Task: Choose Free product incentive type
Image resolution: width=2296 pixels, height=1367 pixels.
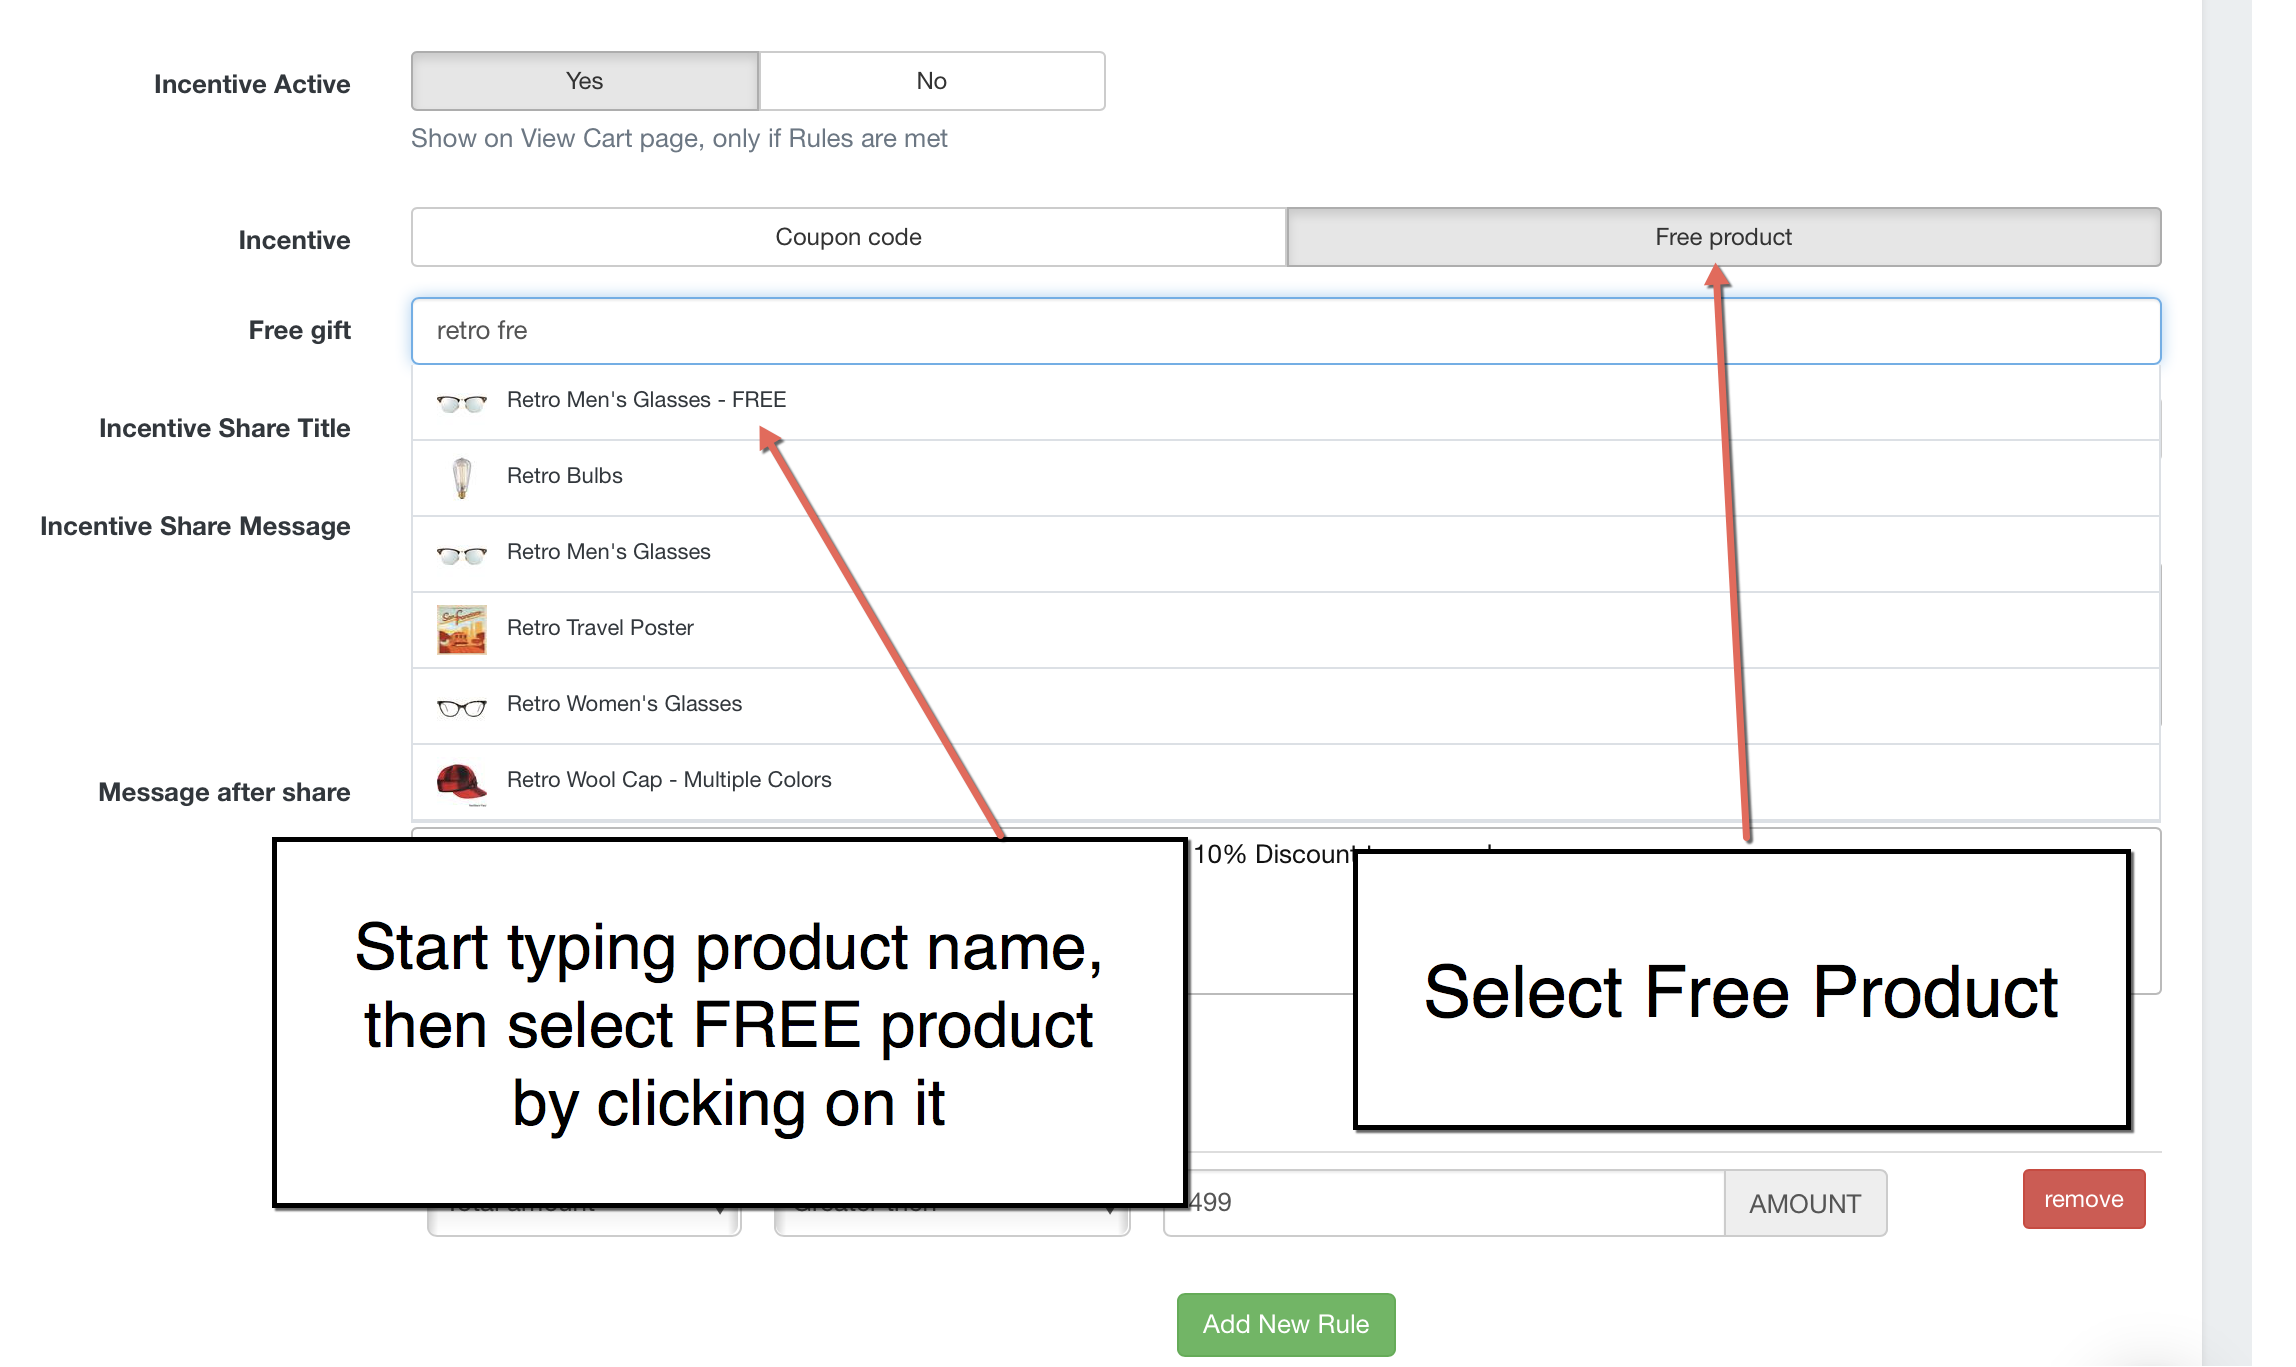Action: pyautogui.click(x=1723, y=237)
